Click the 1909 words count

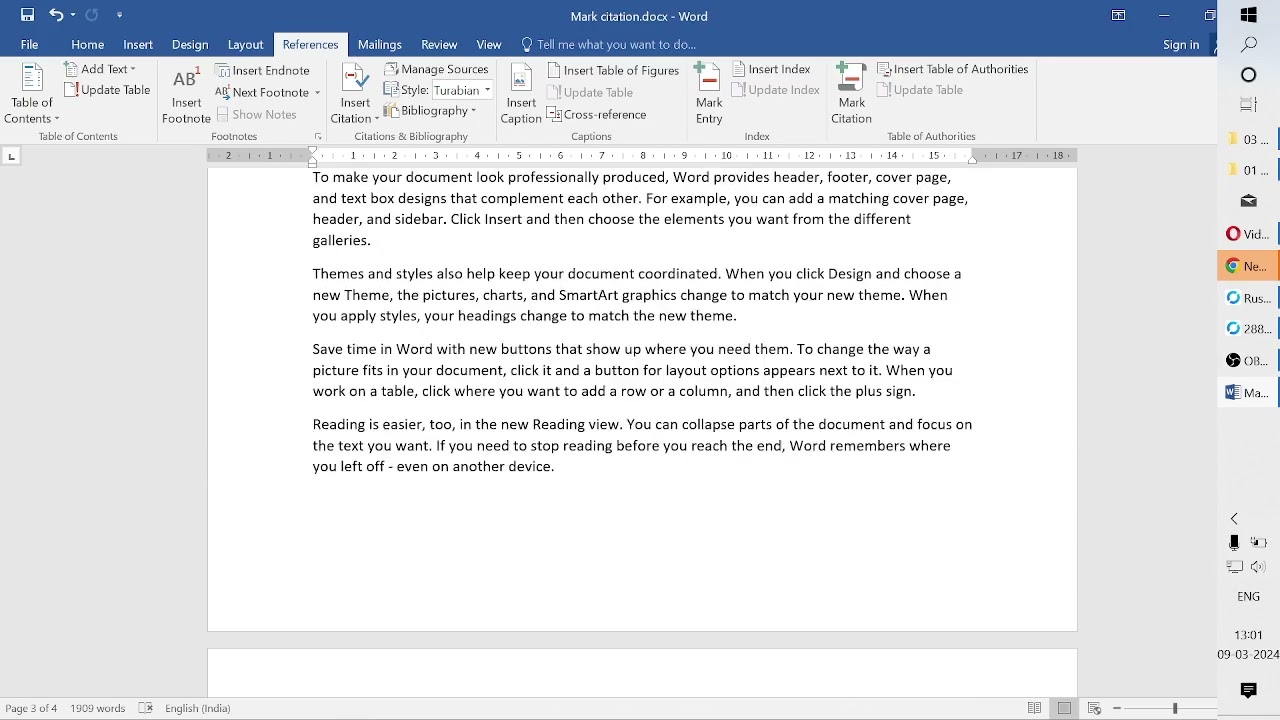(x=97, y=708)
